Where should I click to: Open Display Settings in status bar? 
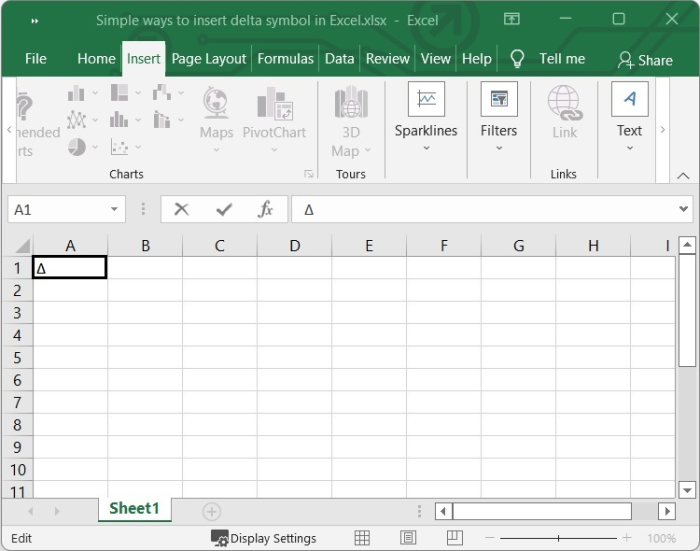263,538
